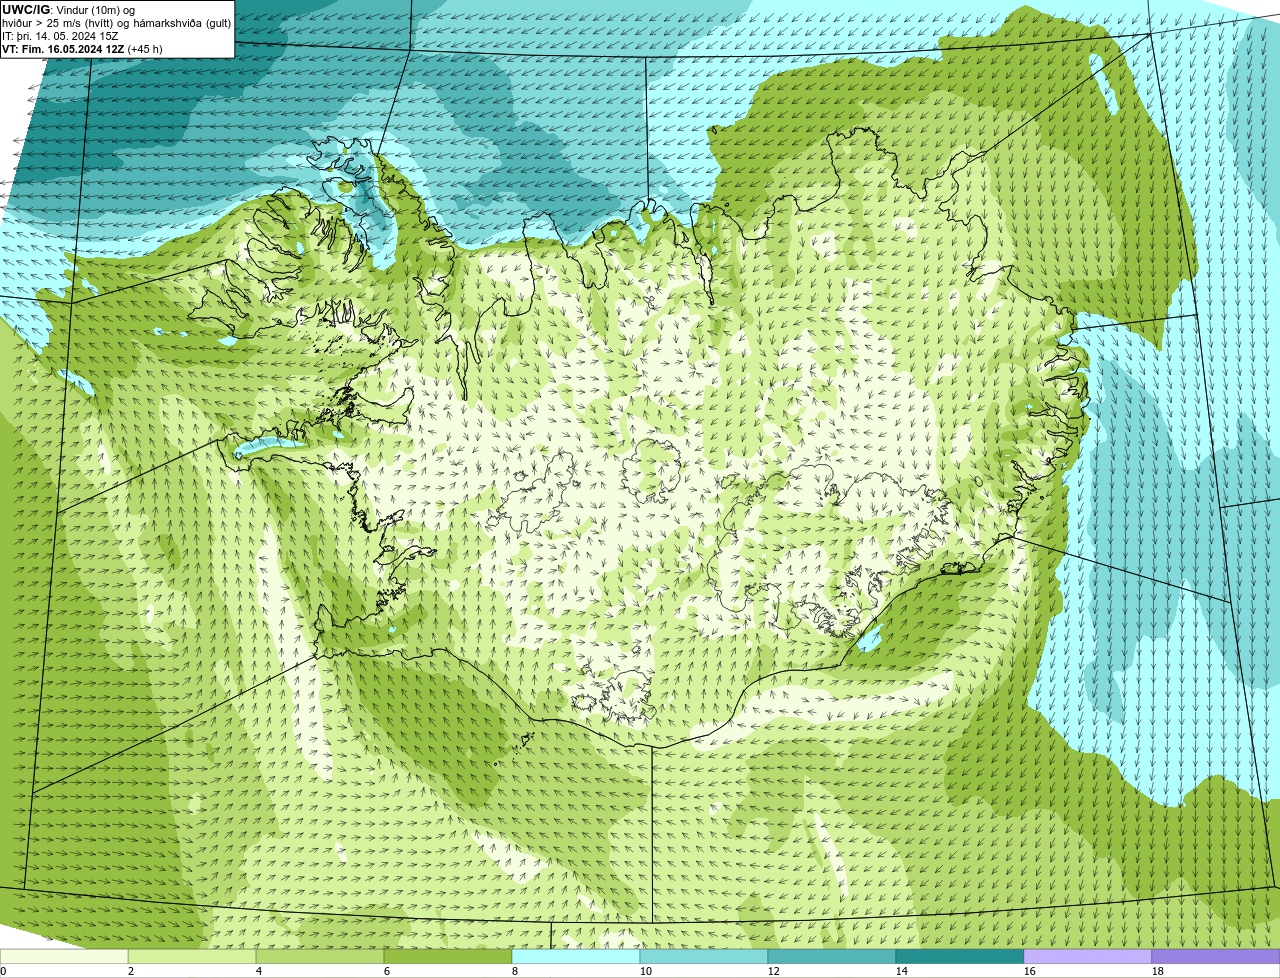
Task: Click the 16–18 m/s light lavender legend swatch
Action: coord(1088,956)
